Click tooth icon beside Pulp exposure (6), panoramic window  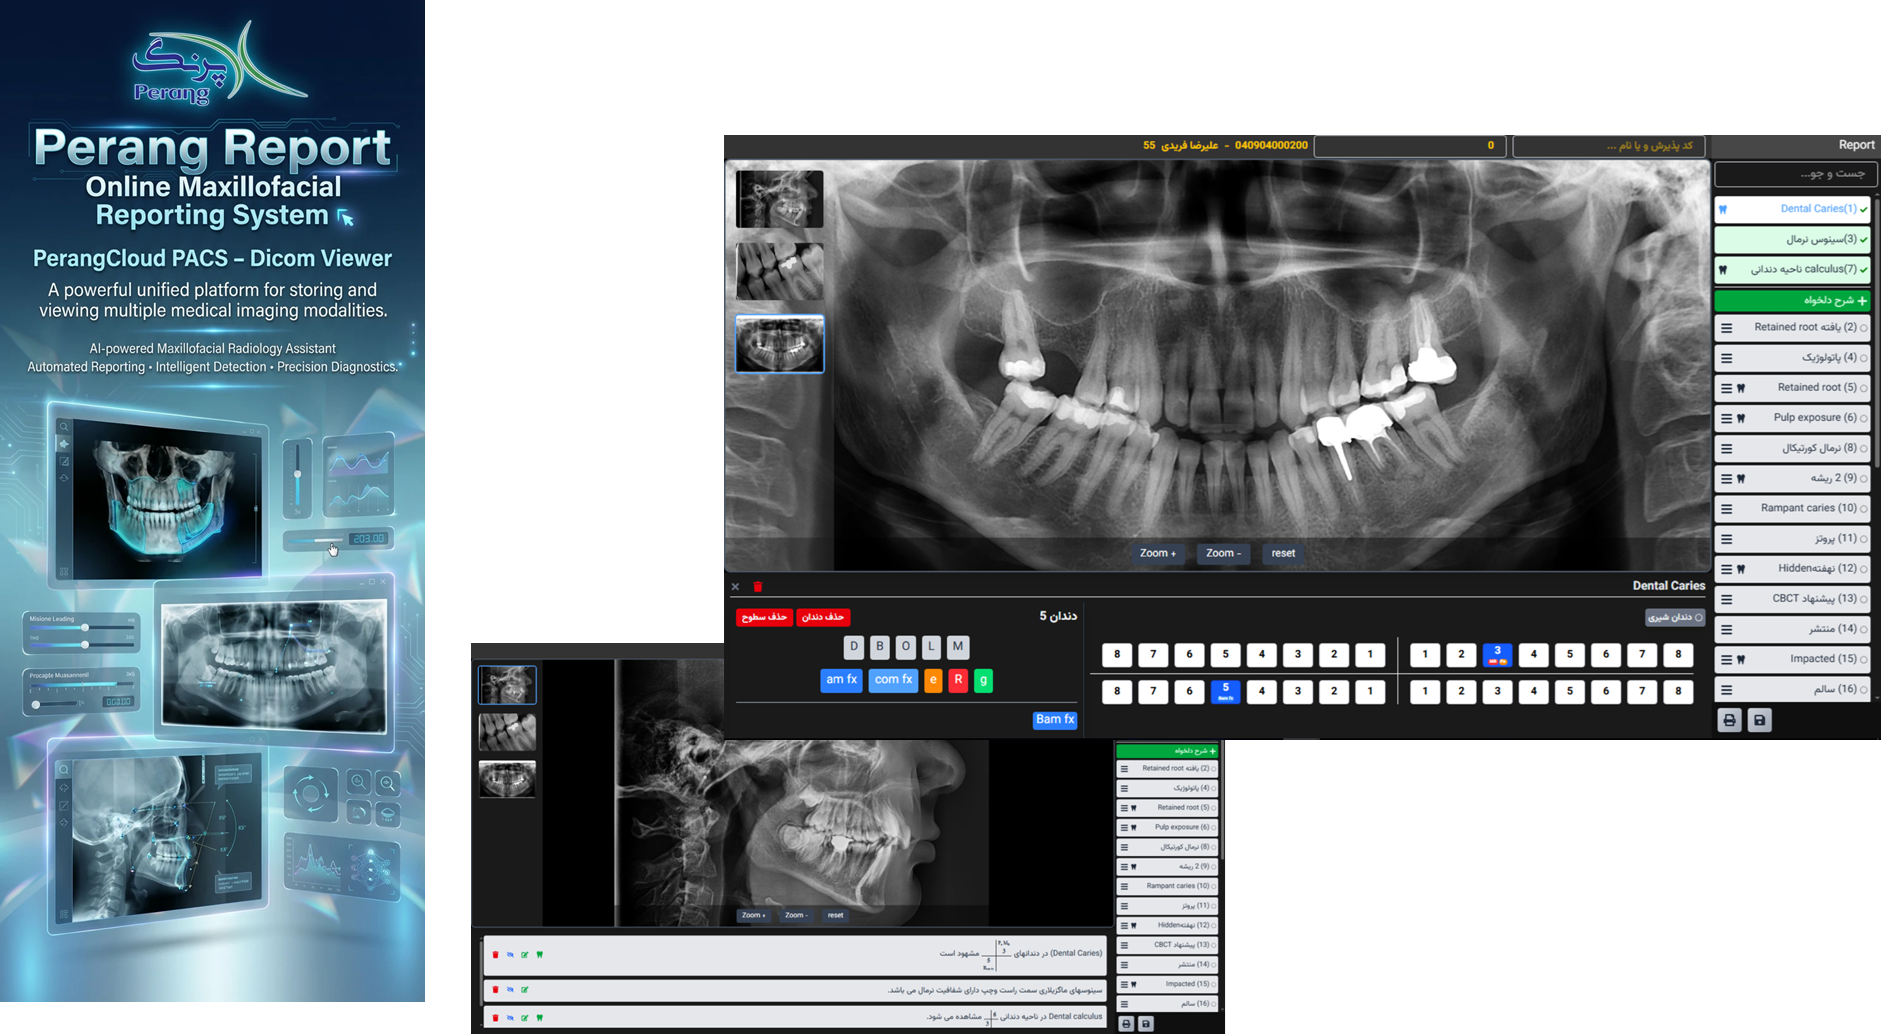click(1741, 418)
